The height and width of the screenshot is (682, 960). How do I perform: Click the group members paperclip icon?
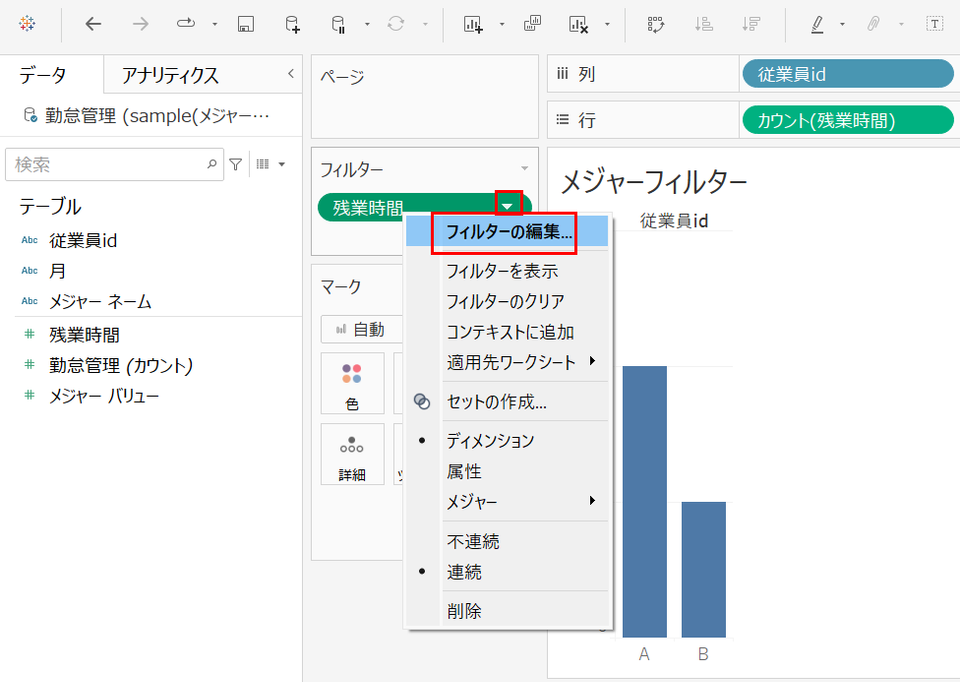874,24
